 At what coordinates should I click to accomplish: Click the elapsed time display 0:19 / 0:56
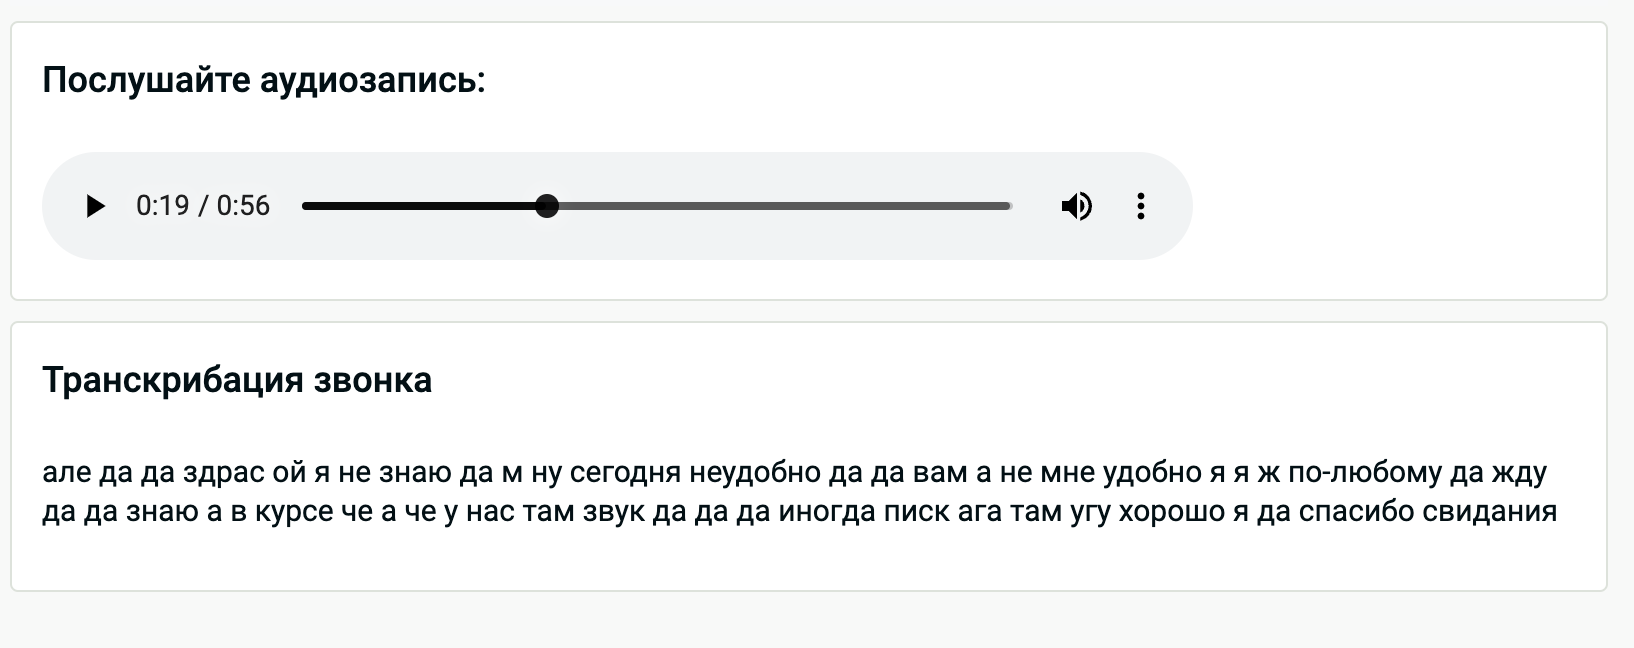click(x=202, y=206)
